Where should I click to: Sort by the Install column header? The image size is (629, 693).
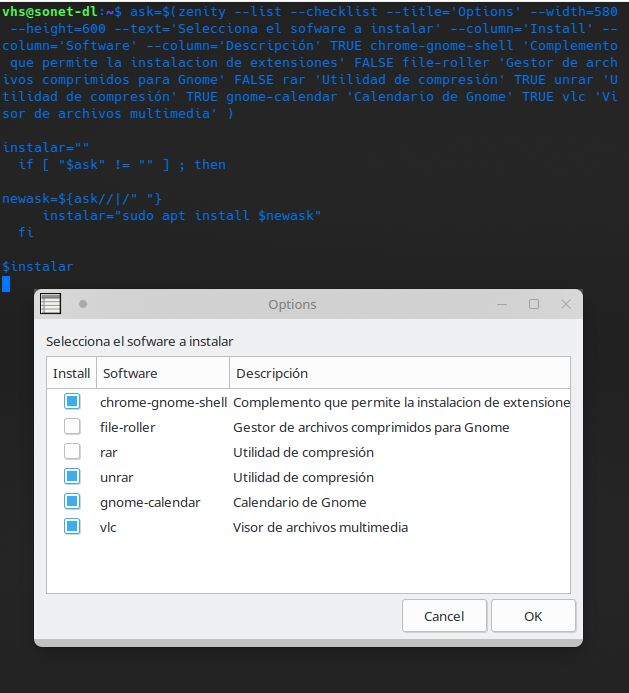coord(72,373)
